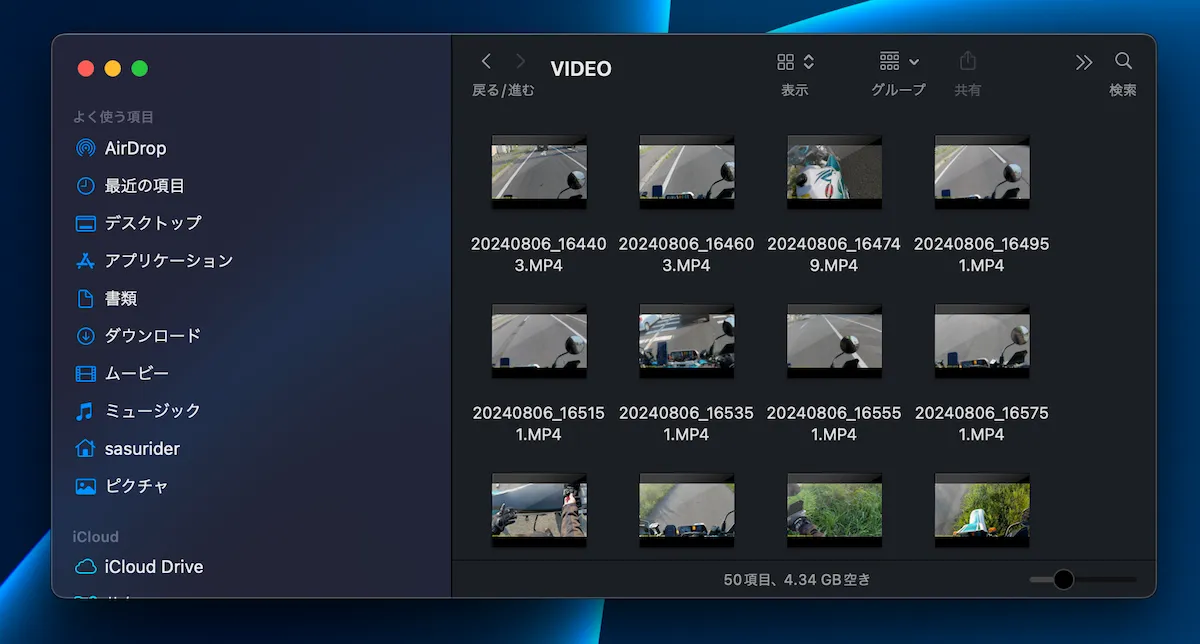Click file name 20240806_165351.MP4
The image size is (1200, 644).
click(687, 423)
